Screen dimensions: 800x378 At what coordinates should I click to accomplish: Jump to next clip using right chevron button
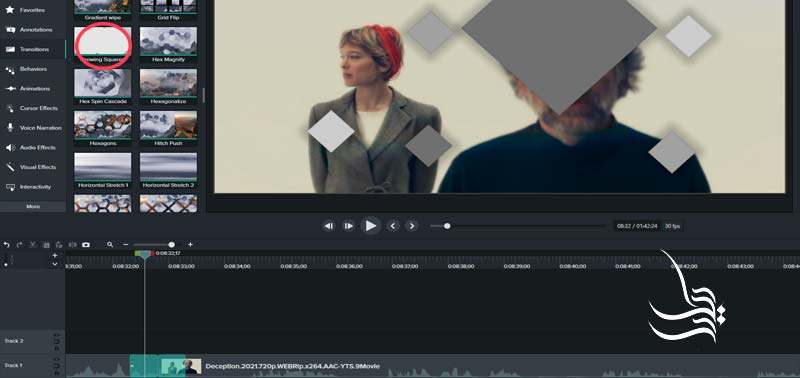[412, 225]
